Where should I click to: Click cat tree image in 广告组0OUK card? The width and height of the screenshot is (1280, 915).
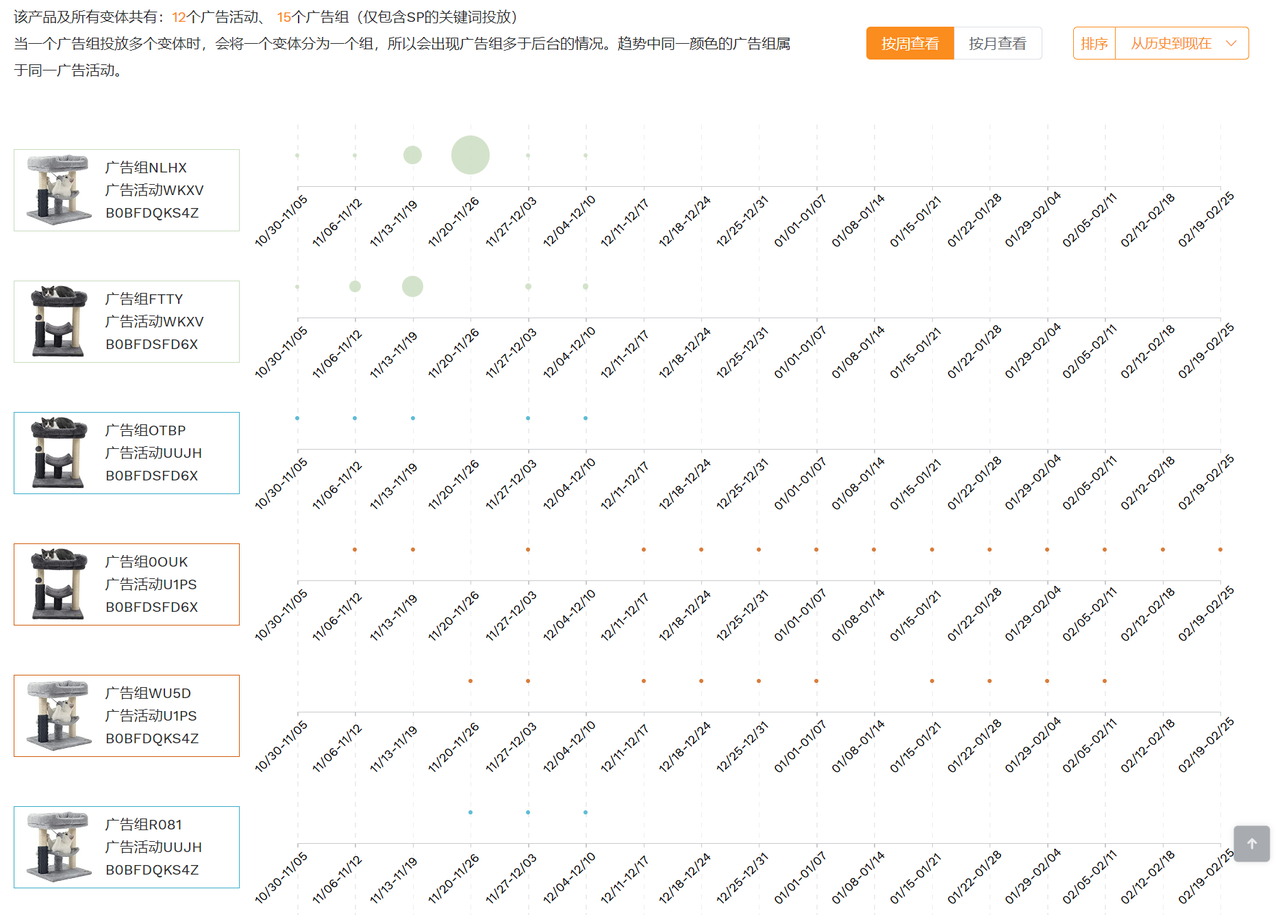tap(59, 584)
